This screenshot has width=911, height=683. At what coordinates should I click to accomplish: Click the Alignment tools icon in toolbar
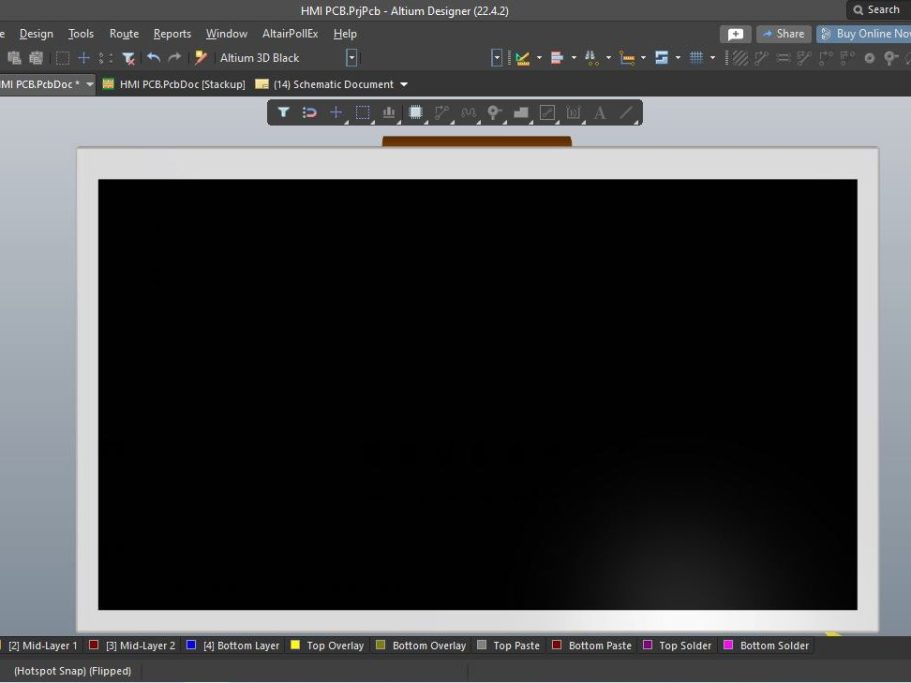557,57
